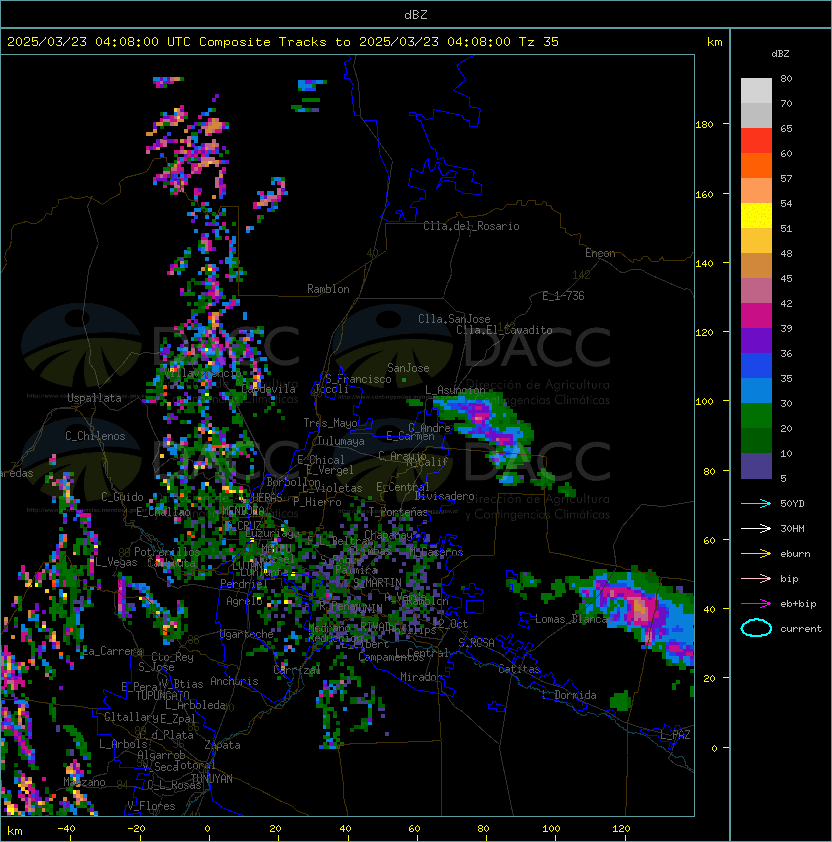Click the 'eburn' legend label
Viewport: 832px width, 842px height.
coord(795,554)
